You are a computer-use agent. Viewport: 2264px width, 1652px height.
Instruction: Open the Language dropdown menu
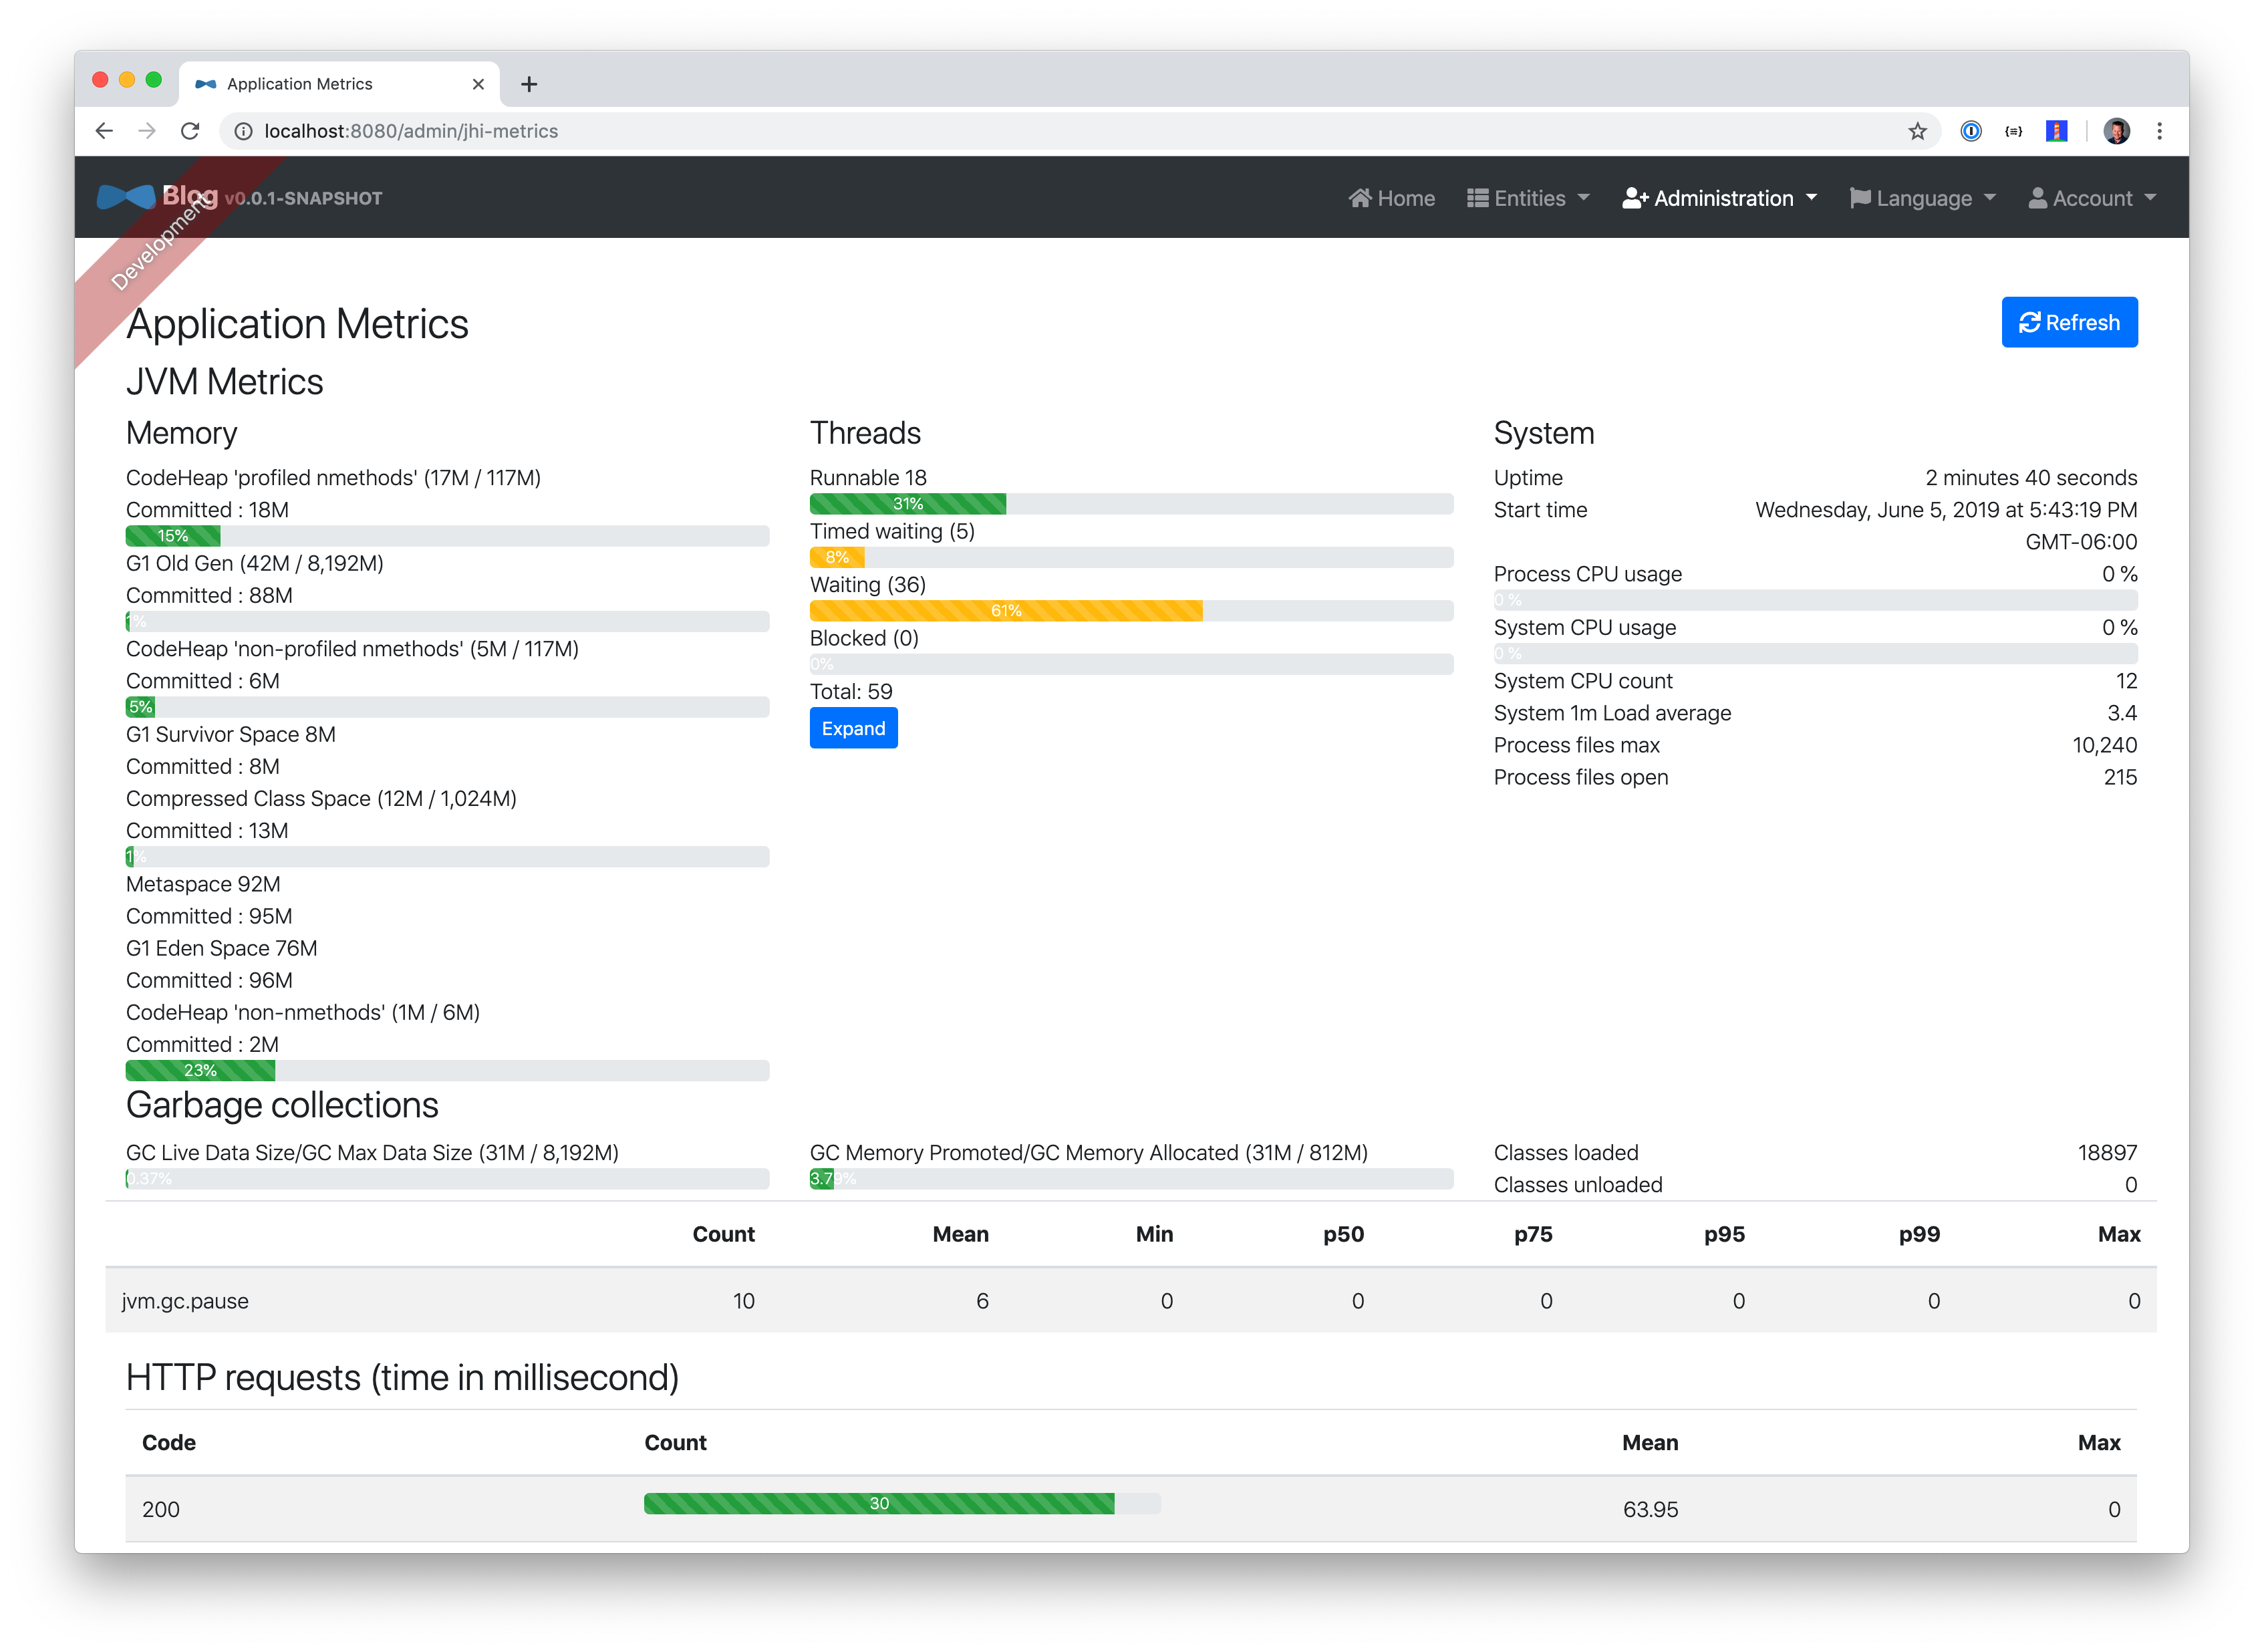1922,198
